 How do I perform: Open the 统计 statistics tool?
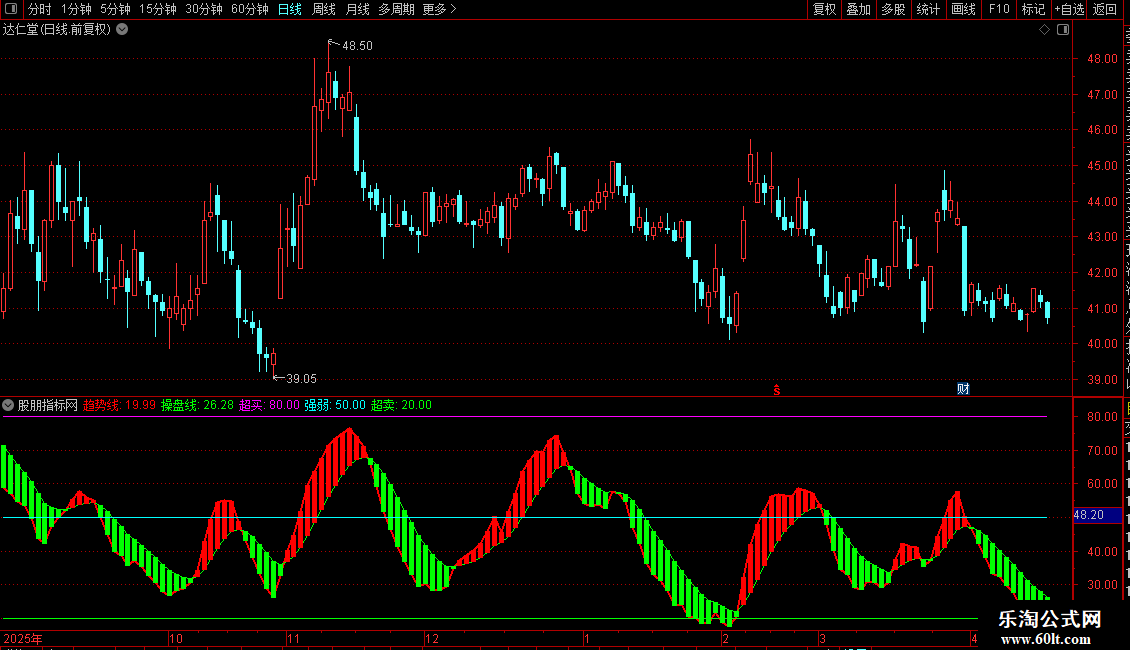coord(927,9)
